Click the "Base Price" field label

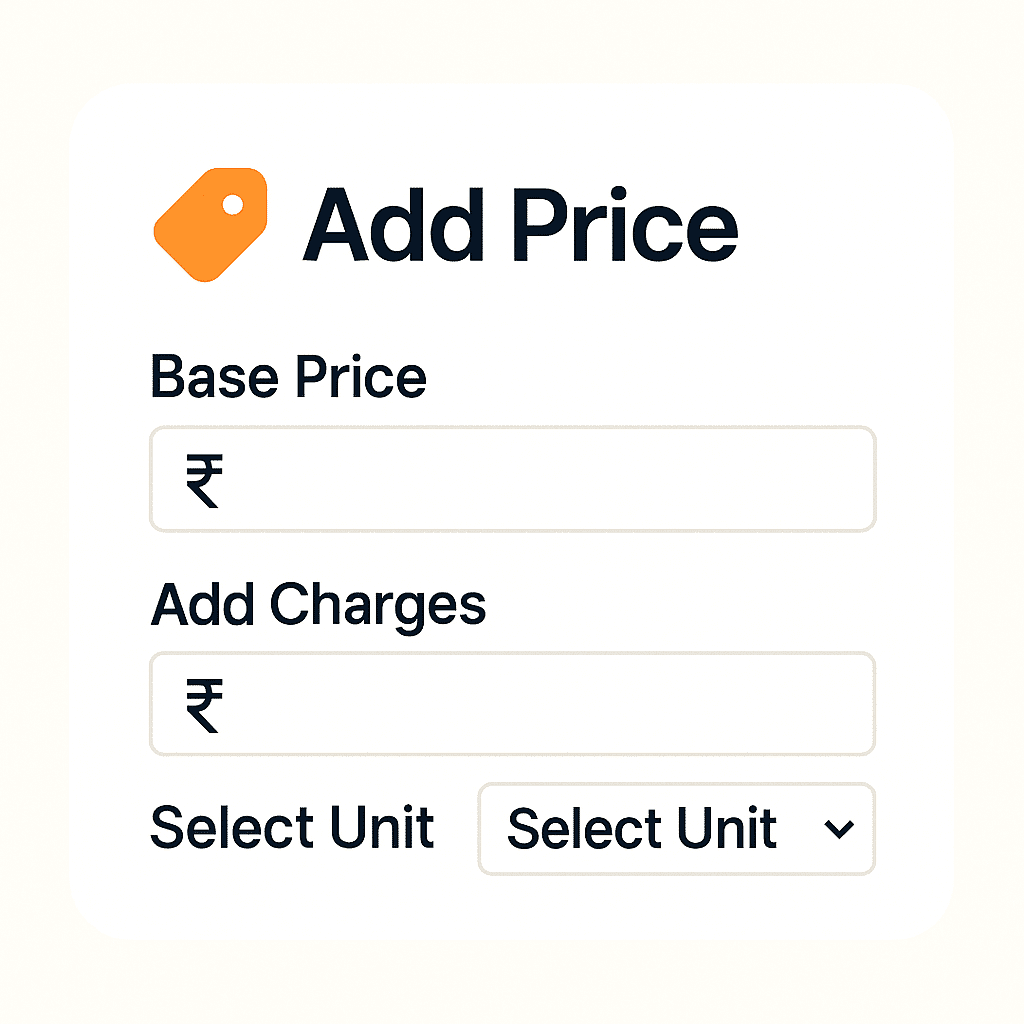(288, 378)
